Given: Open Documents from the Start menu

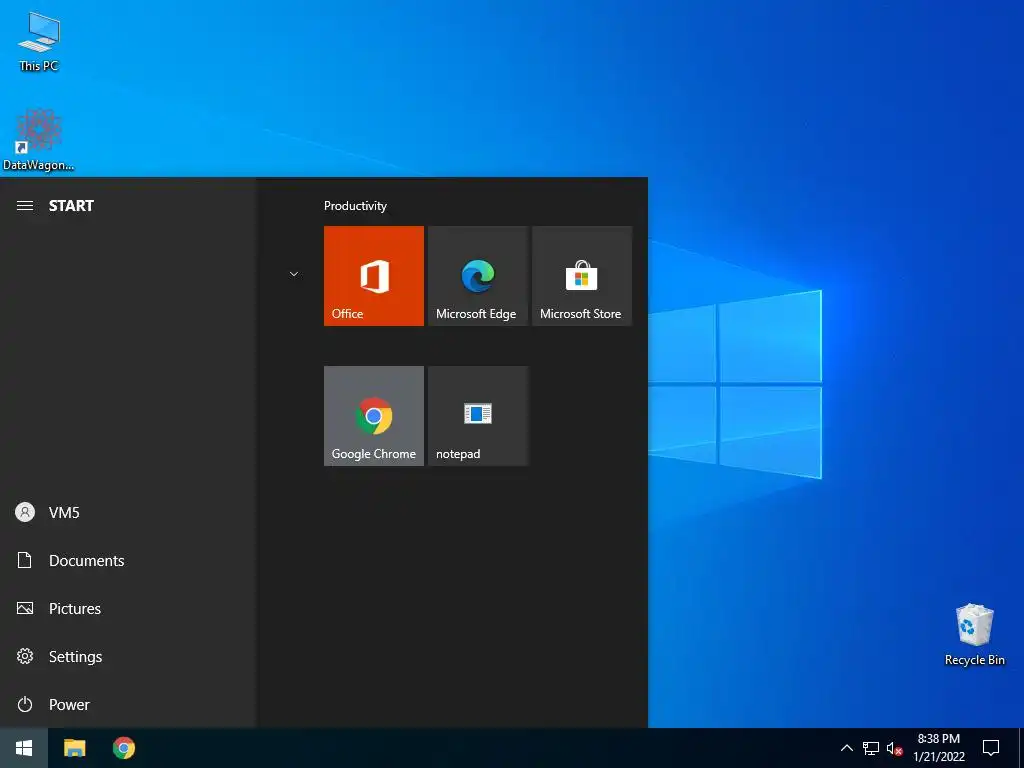Looking at the screenshot, I should pyautogui.click(x=128, y=560).
